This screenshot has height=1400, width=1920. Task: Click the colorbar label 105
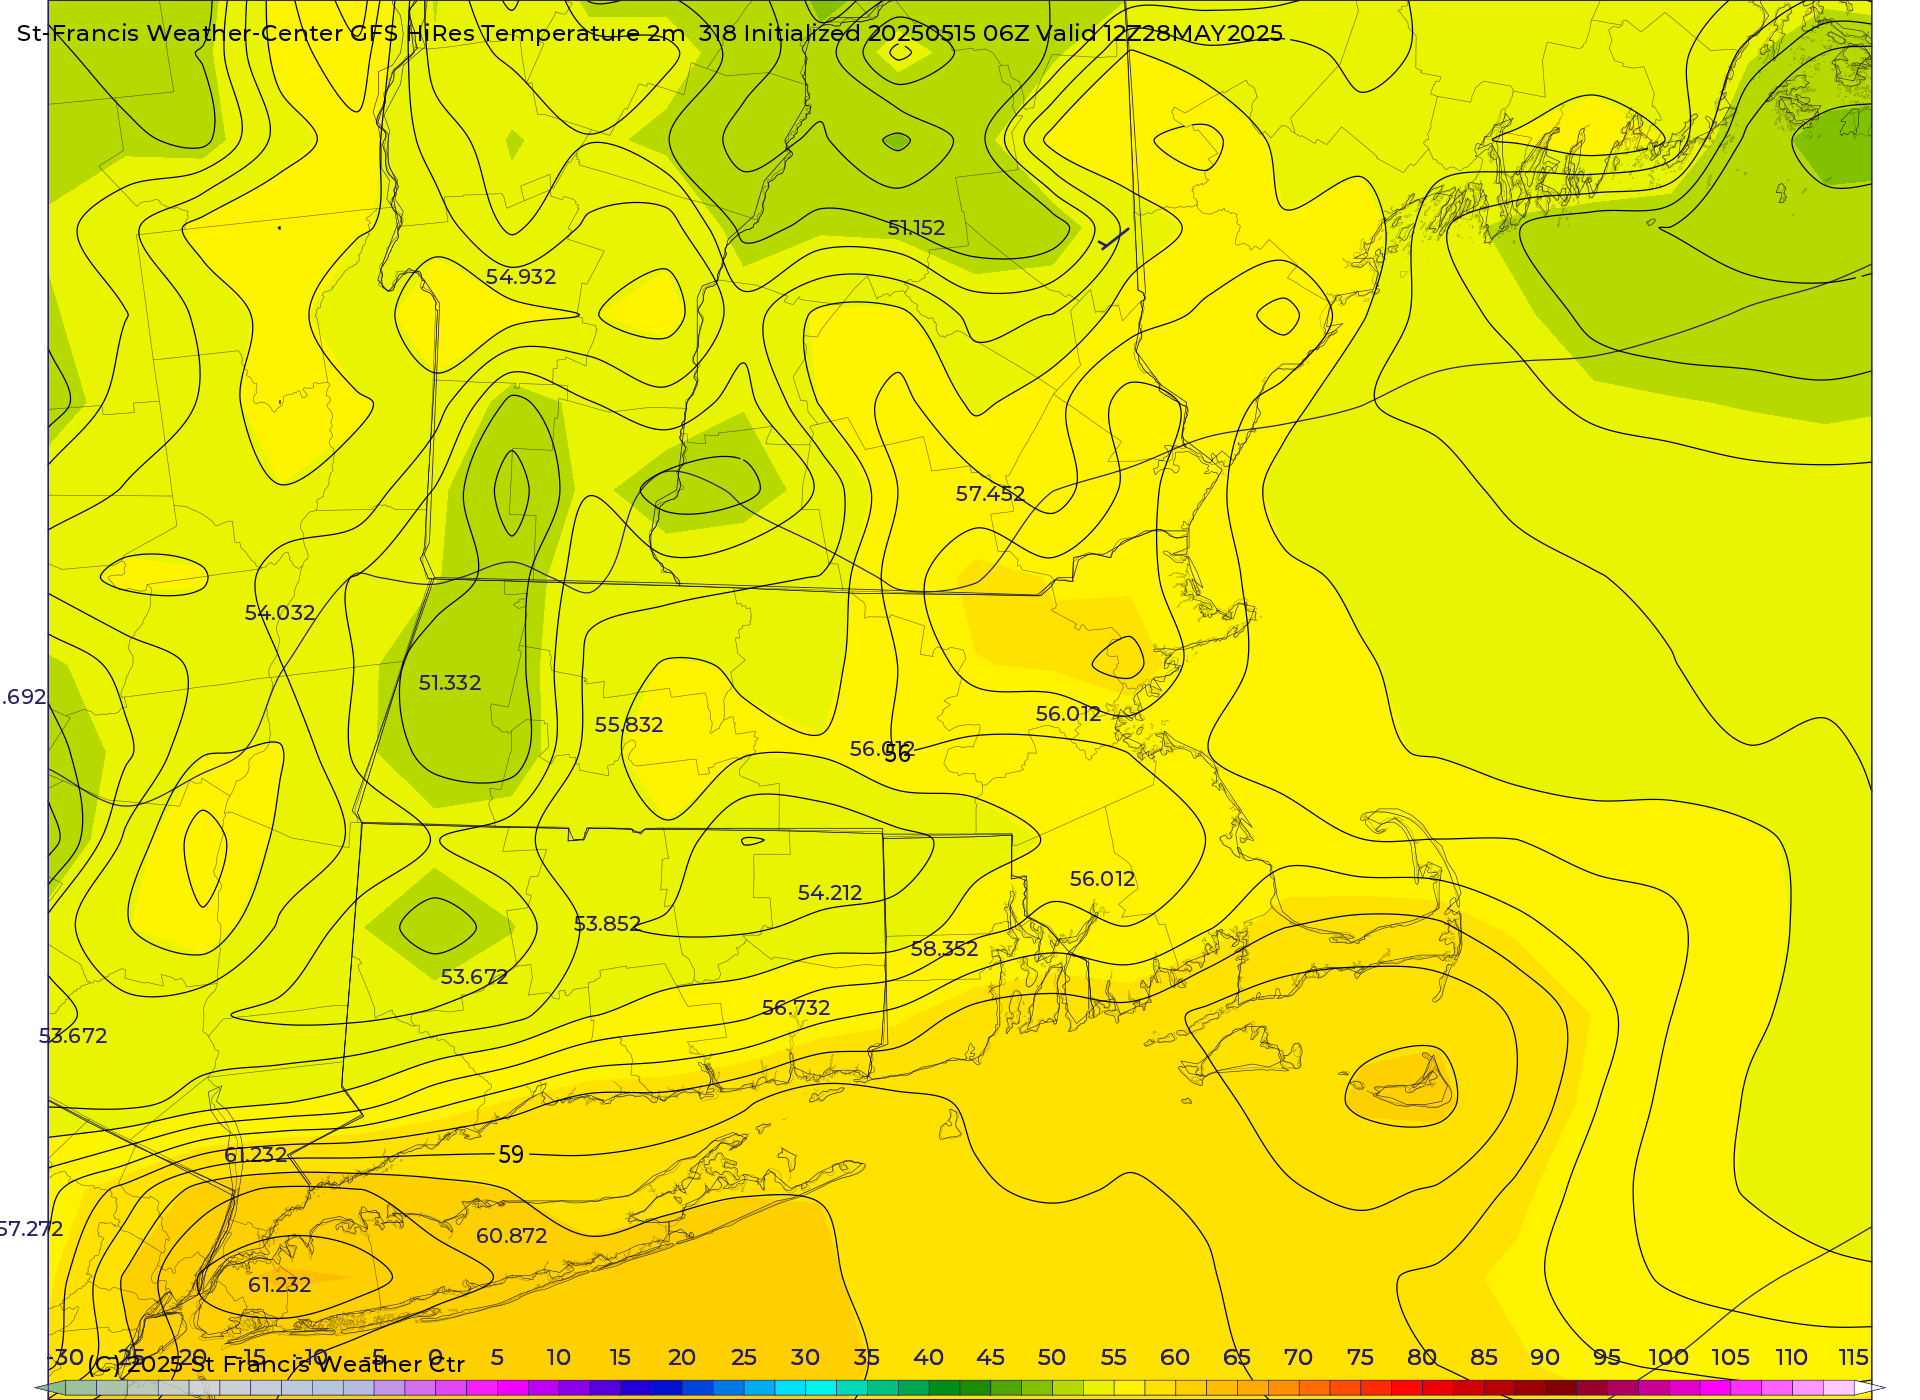[x=1731, y=1358]
